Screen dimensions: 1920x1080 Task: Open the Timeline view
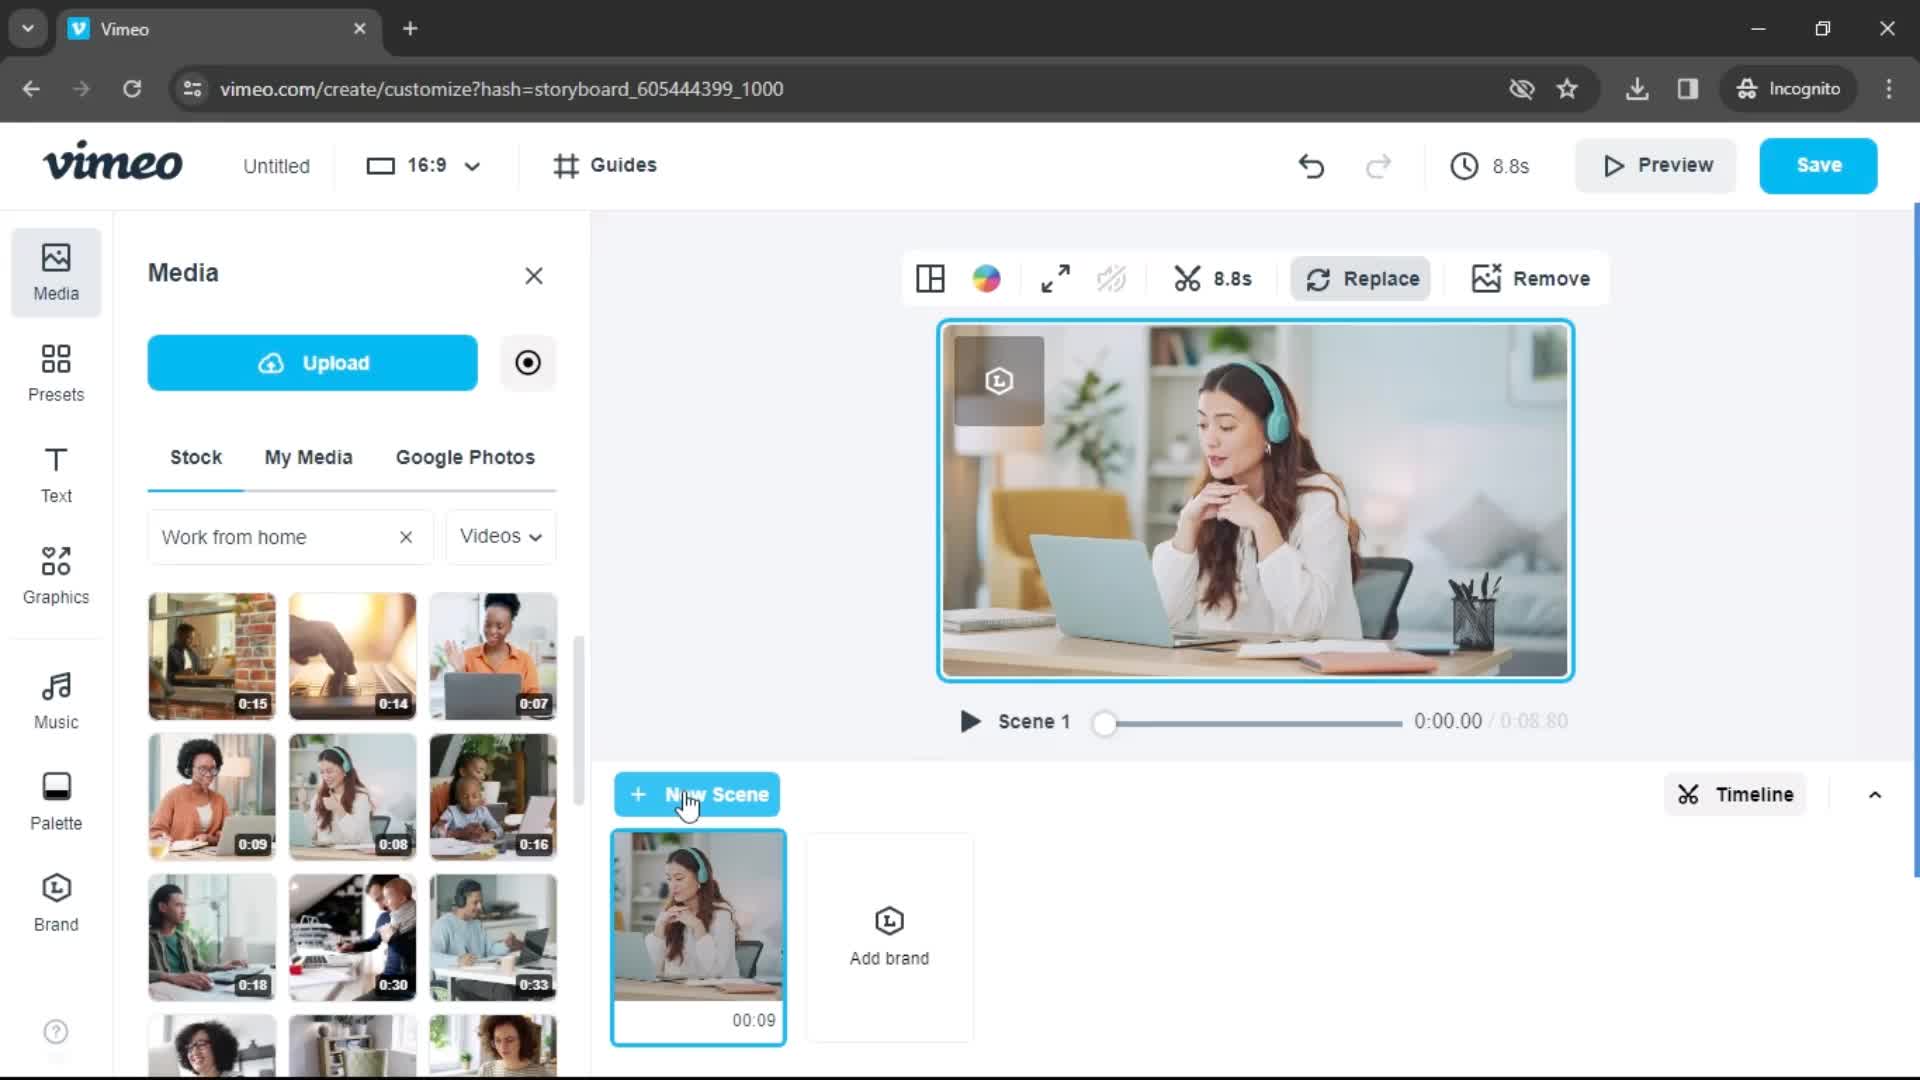click(x=1735, y=795)
